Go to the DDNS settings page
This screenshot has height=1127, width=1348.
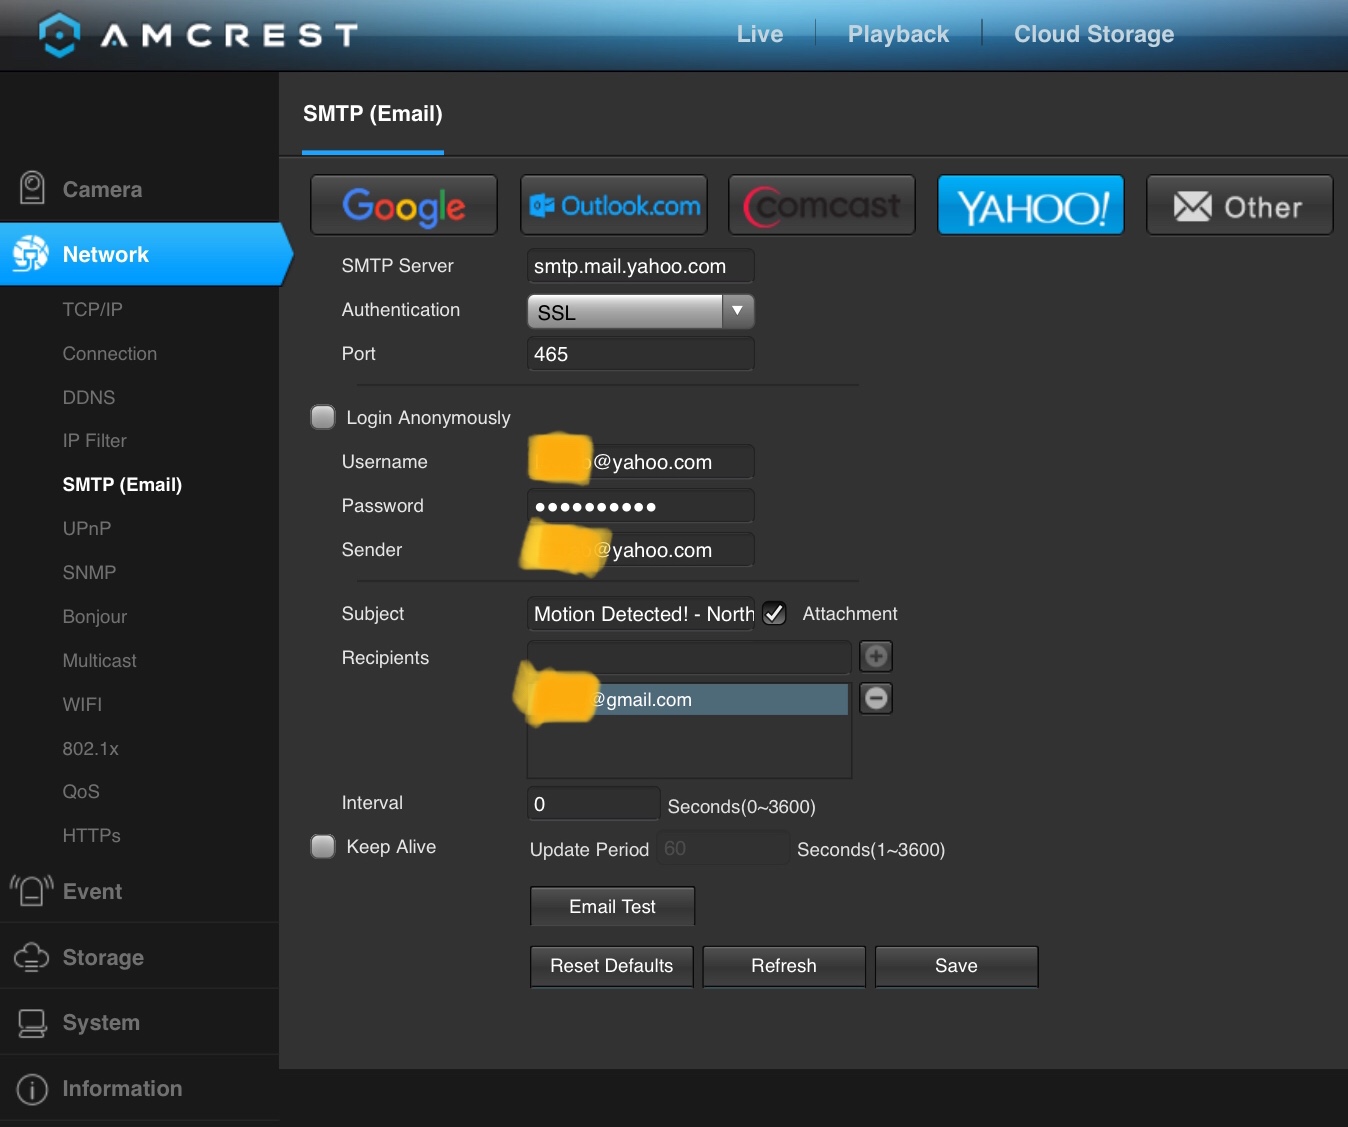[x=89, y=397]
